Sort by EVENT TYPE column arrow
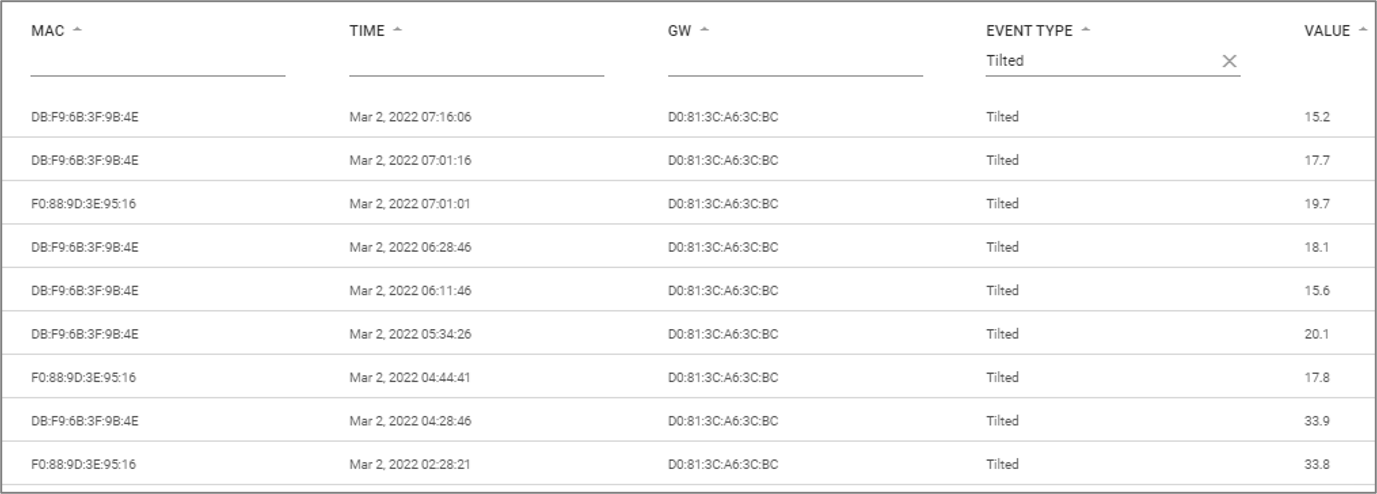Image resolution: width=1377 pixels, height=494 pixels. (1086, 30)
